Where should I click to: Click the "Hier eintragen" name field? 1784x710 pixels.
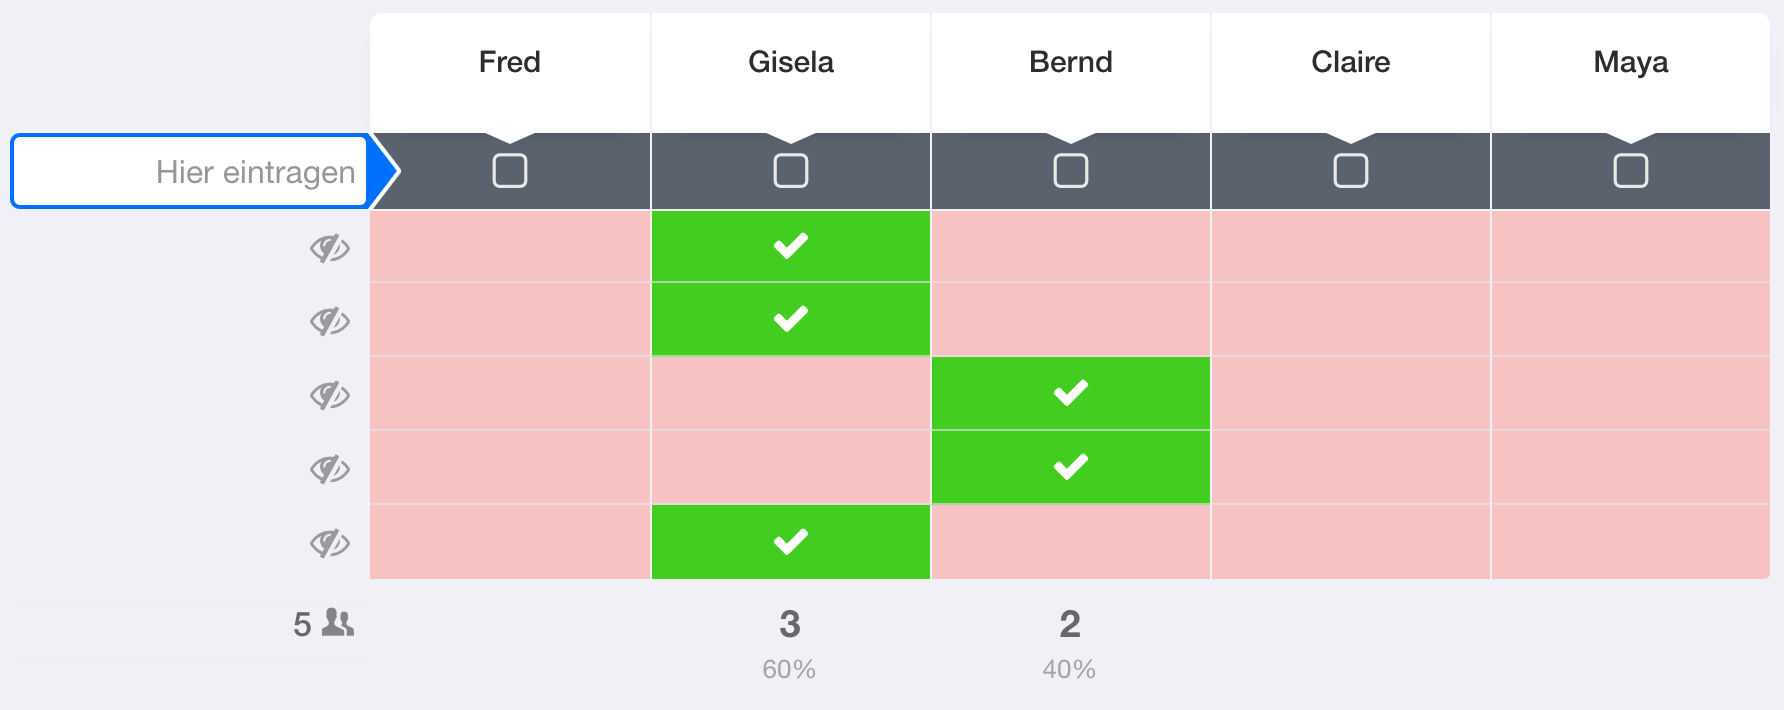tap(190, 172)
